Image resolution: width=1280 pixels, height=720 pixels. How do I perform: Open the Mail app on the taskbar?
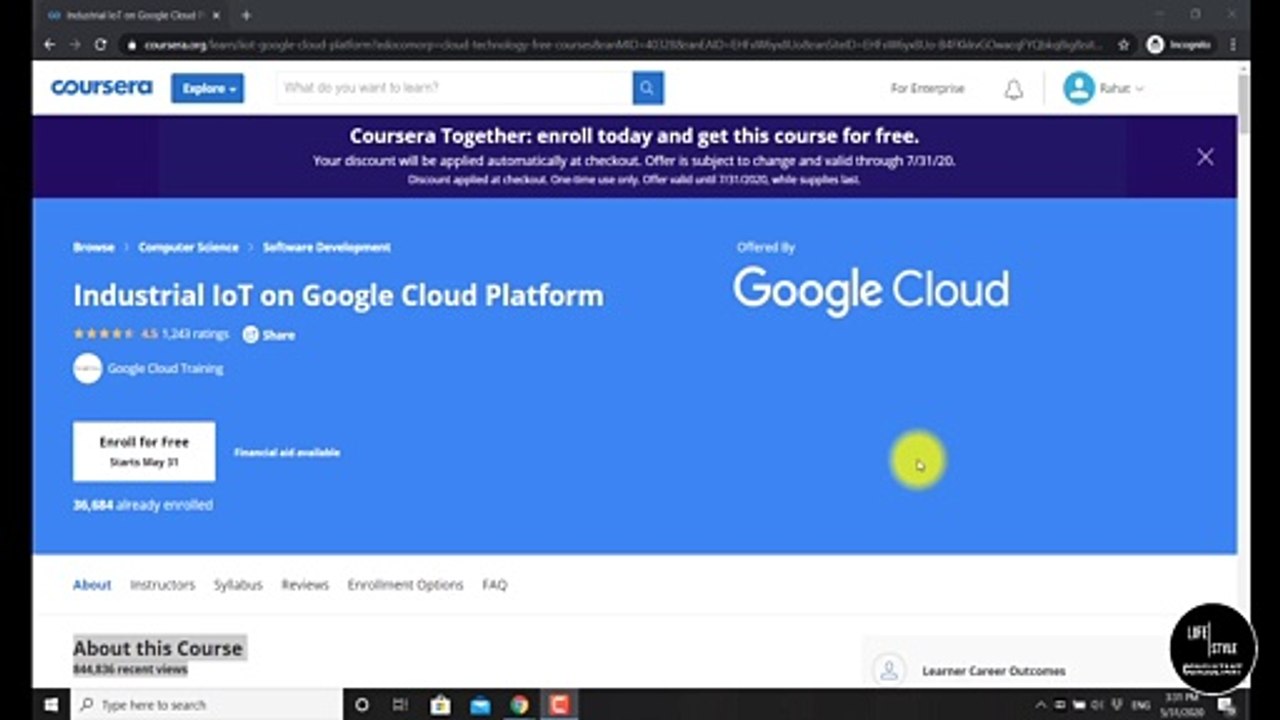click(x=480, y=705)
